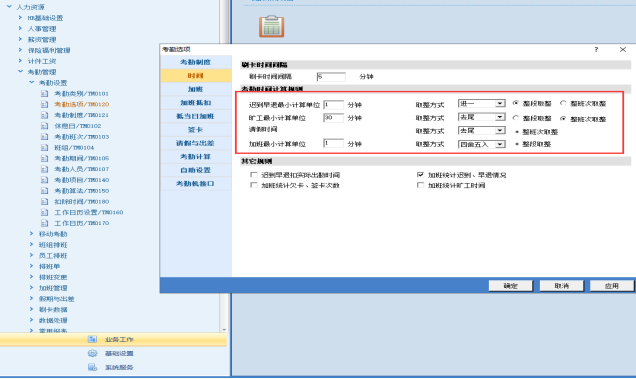Expand the 移动考勤 tree node
Image resolution: width=636 pixels, height=379 pixels.
click(x=32, y=233)
